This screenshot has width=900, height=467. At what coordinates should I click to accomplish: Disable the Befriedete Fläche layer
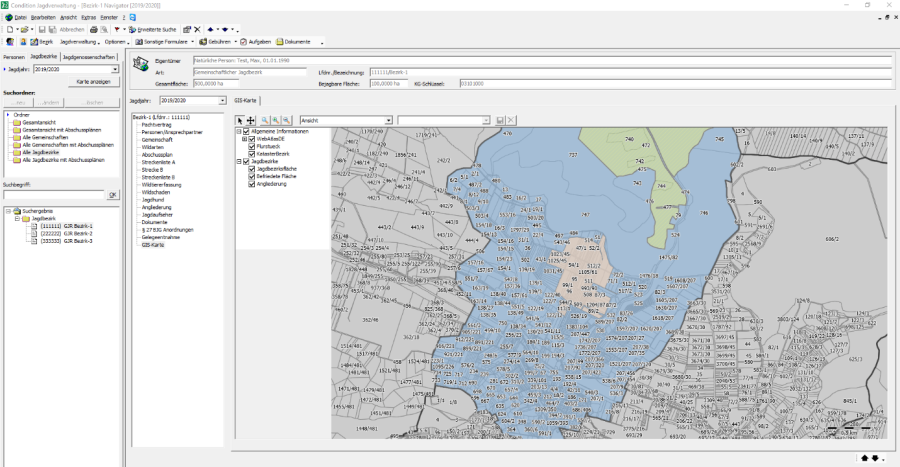point(252,176)
